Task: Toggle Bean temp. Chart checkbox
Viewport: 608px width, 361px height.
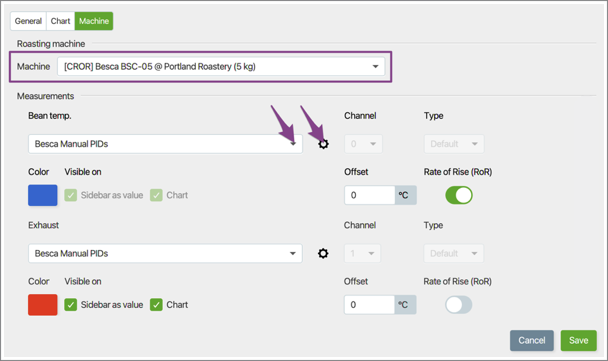Action: [x=156, y=195]
